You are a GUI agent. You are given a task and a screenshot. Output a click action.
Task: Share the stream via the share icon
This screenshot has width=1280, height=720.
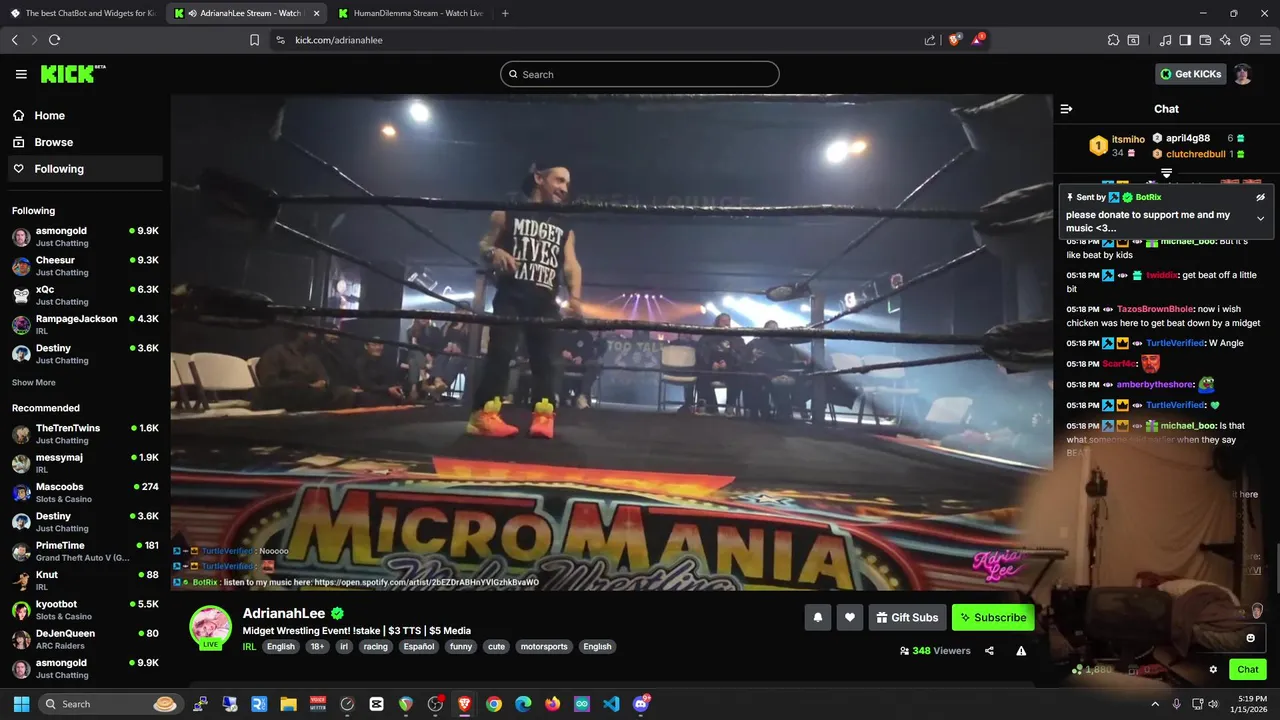click(989, 650)
